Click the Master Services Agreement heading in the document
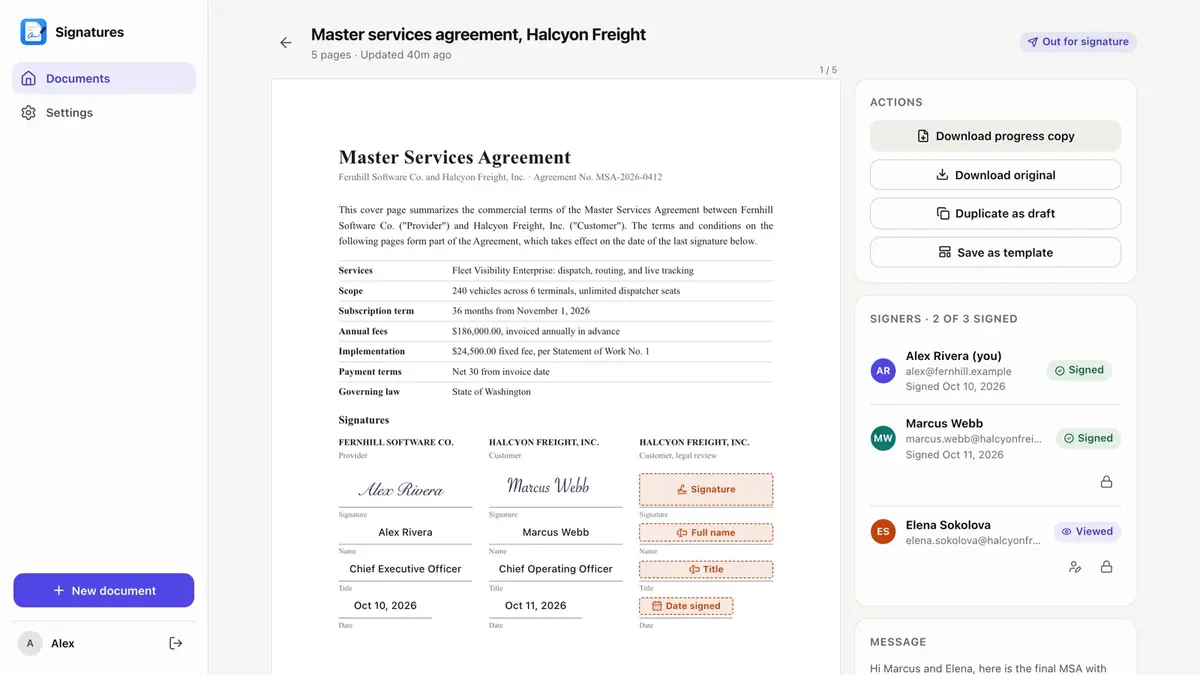 pos(455,157)
